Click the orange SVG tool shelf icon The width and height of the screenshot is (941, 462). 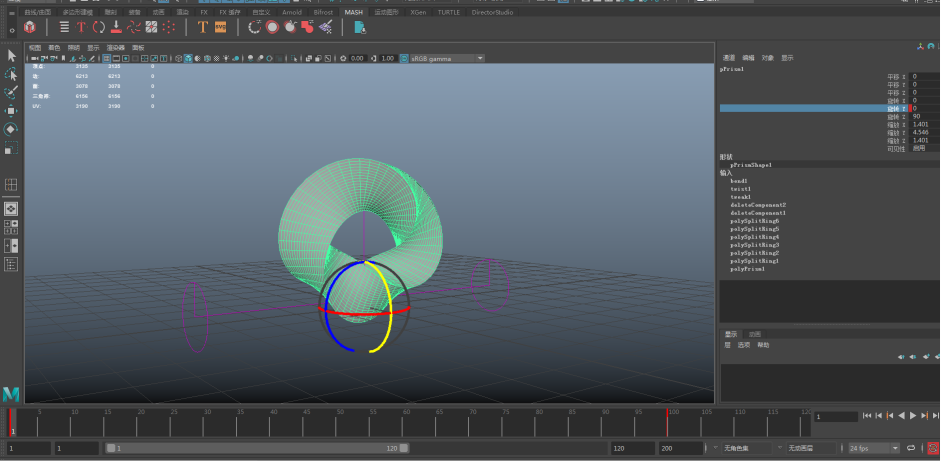coord(220,27)
